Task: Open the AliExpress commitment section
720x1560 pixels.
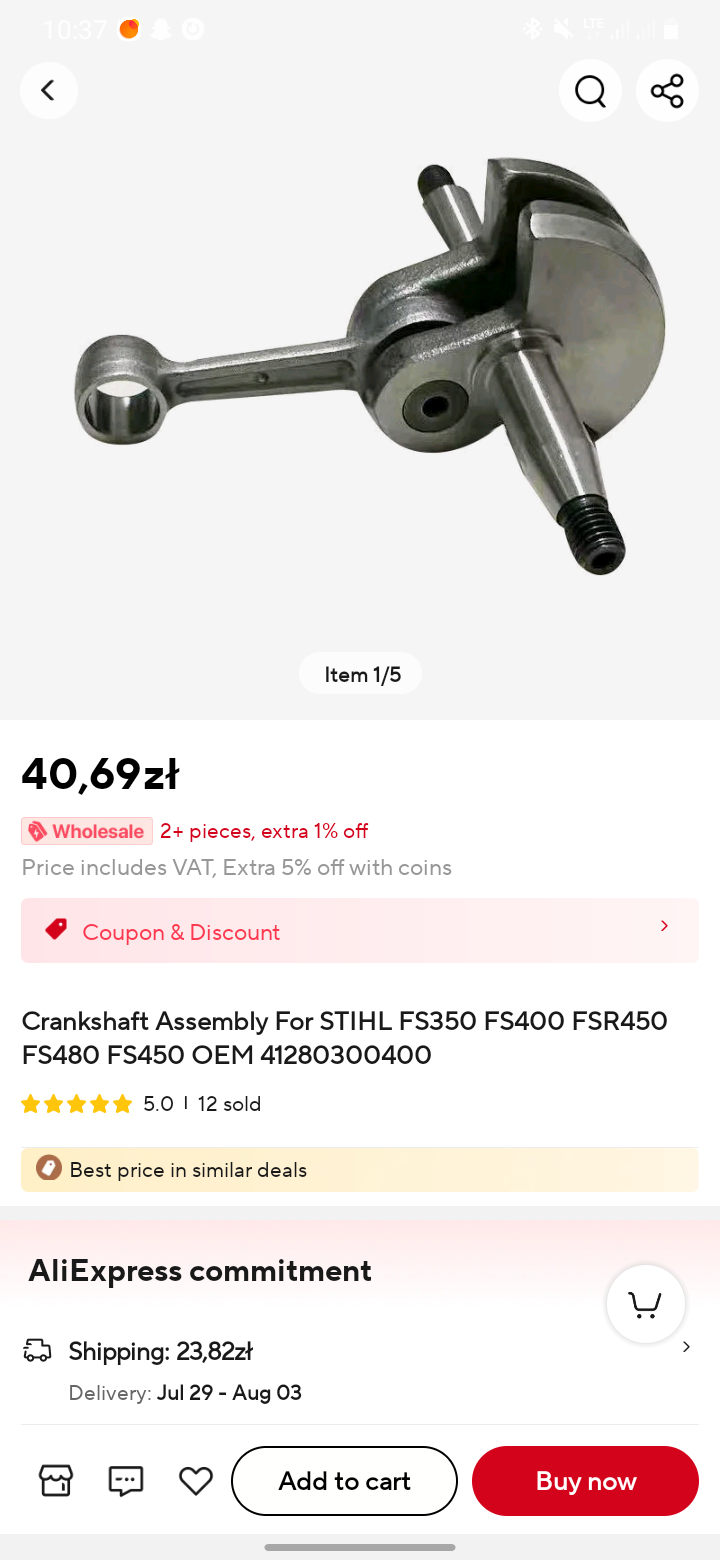Action: point(200,1270)
